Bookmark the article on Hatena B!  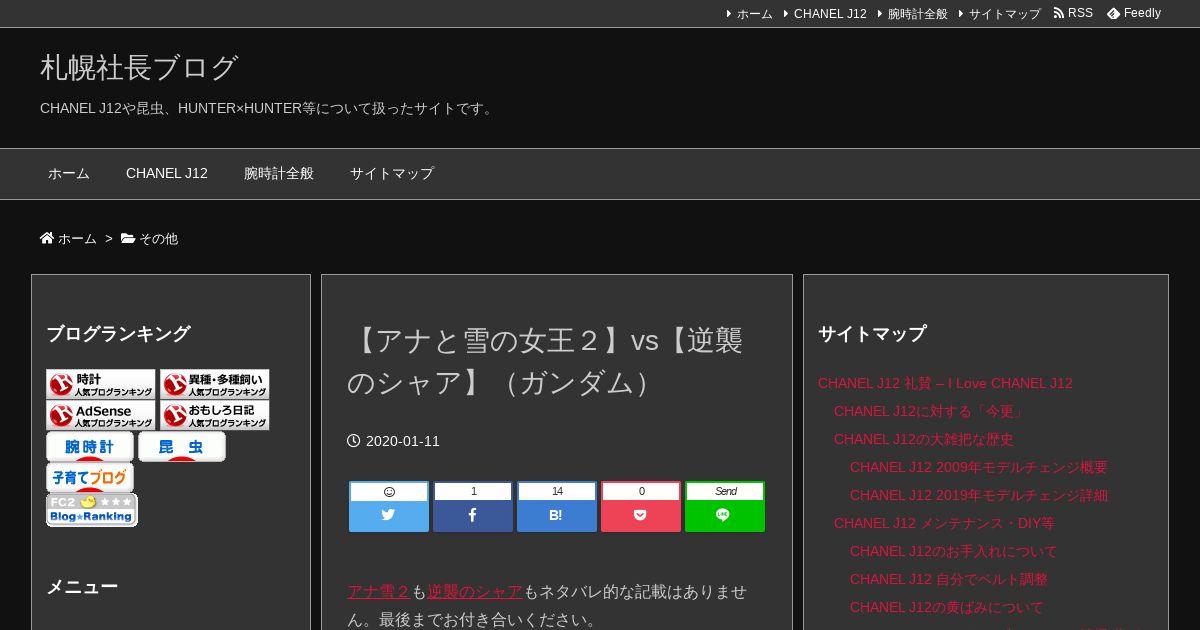[x=557, y=507]
